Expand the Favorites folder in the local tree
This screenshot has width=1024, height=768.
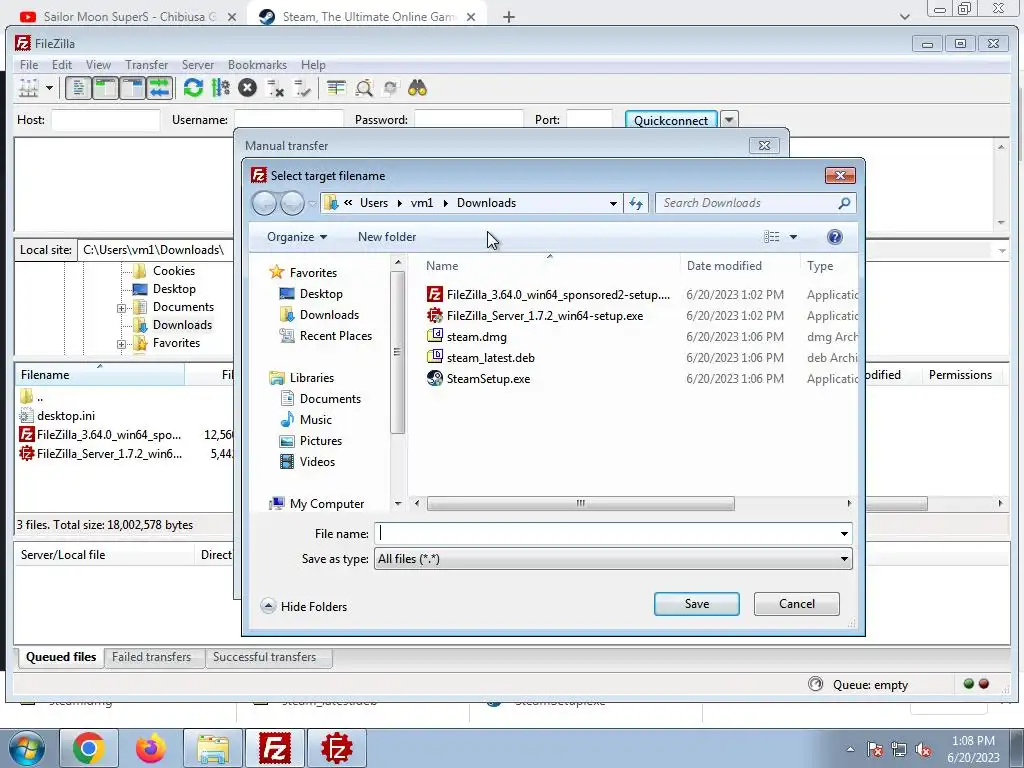121,344
